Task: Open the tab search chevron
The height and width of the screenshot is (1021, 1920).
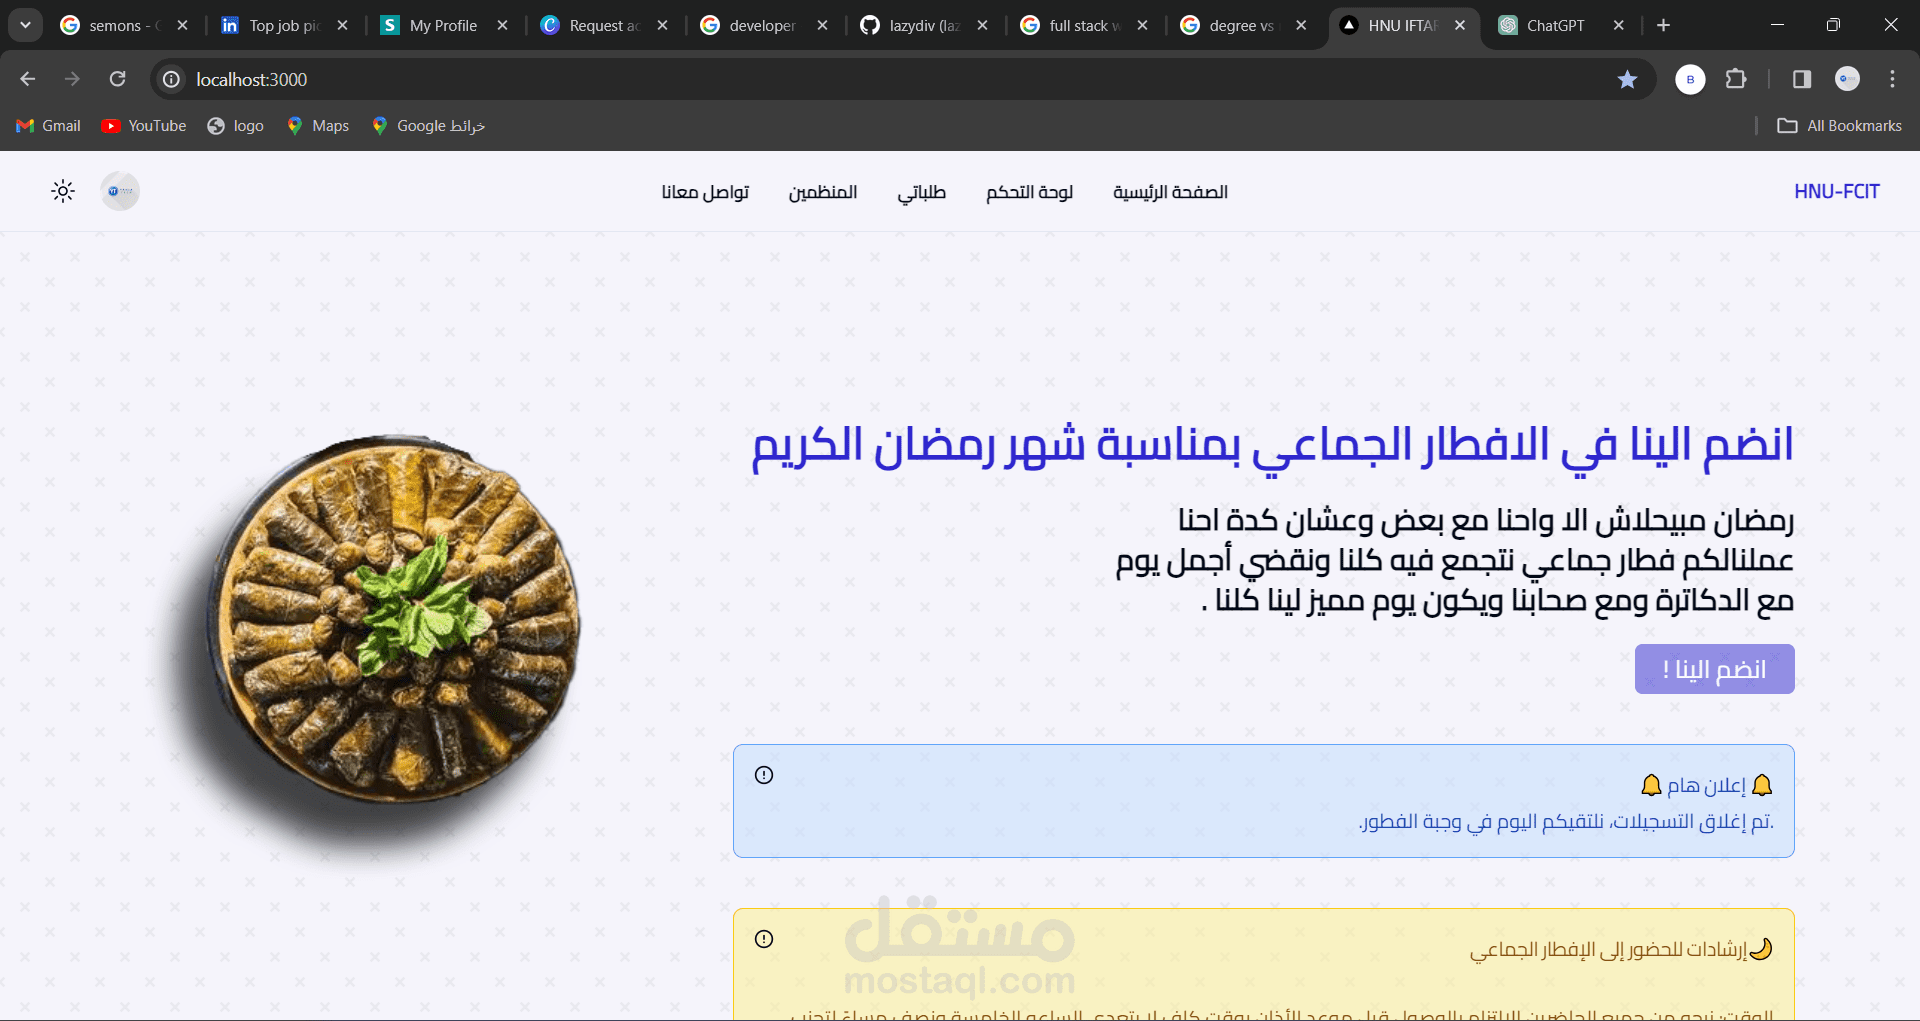Action: [25, 24]
